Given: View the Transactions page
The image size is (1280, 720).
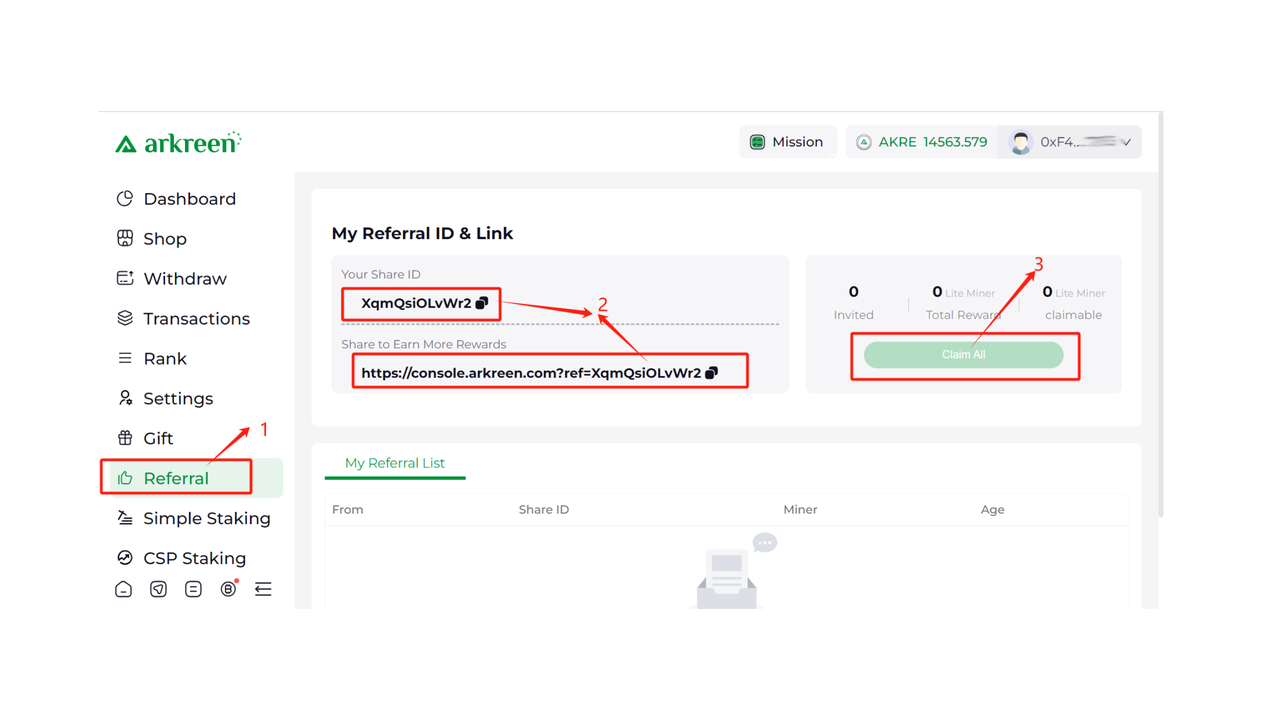Looking at the screenshot, I should [x=196, y=319].
